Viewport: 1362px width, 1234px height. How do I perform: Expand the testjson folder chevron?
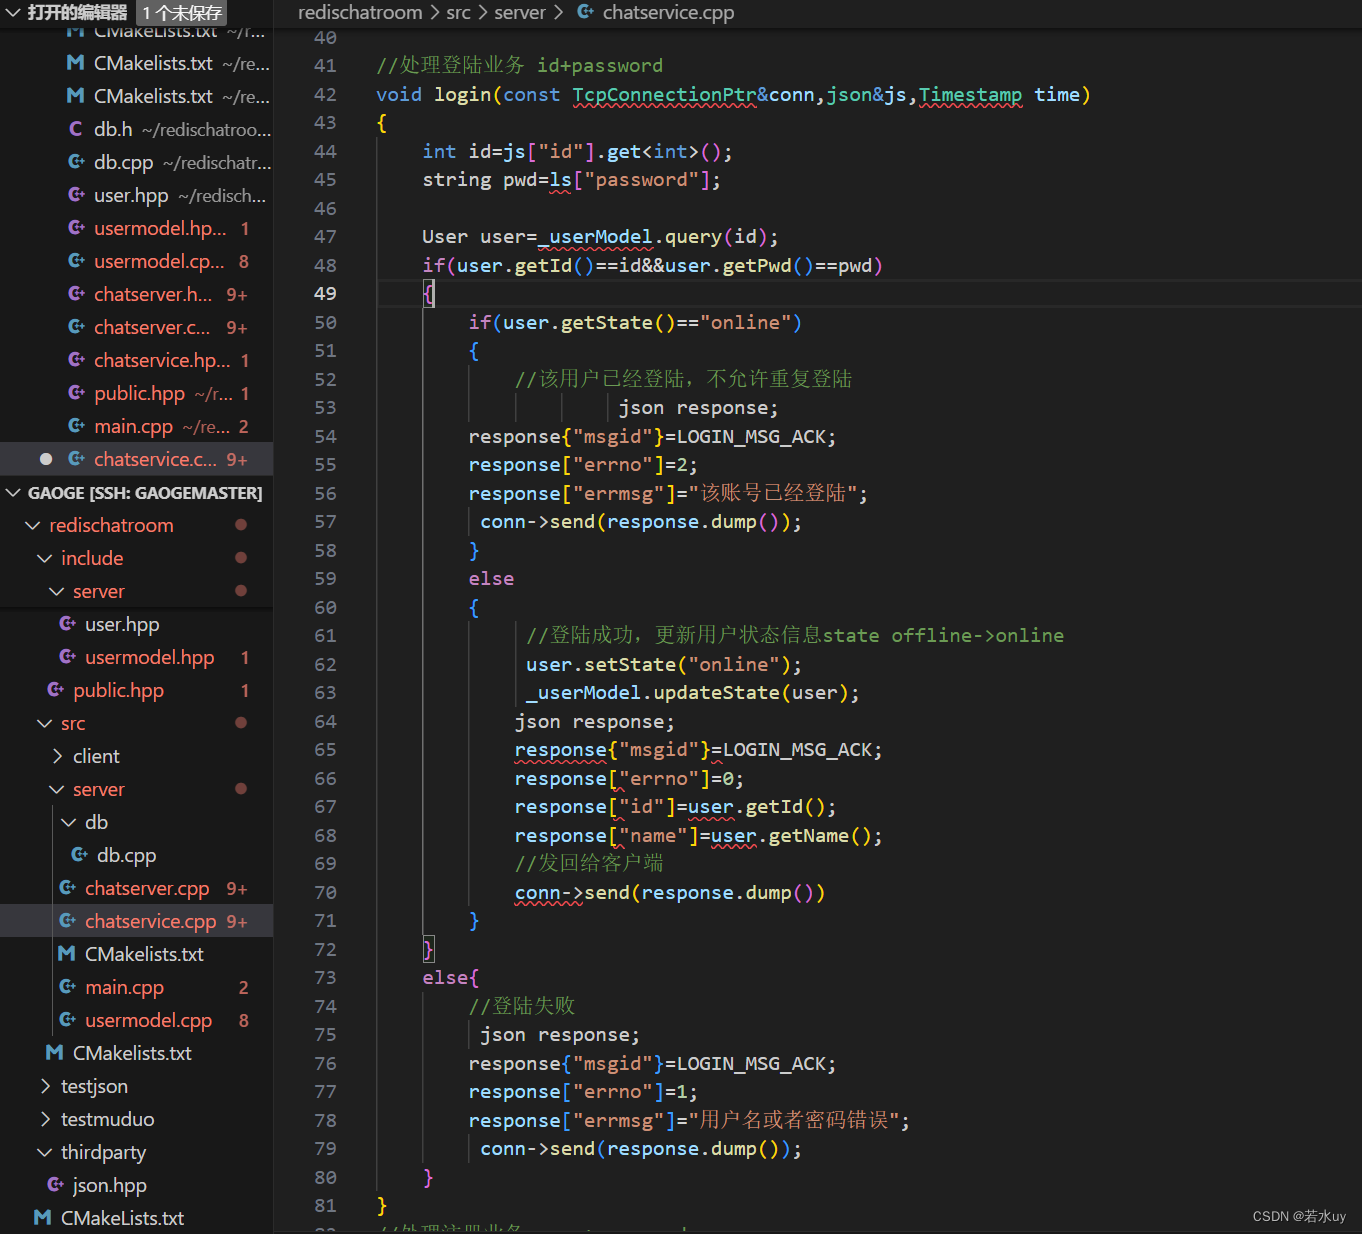(x=45, y=1087)
